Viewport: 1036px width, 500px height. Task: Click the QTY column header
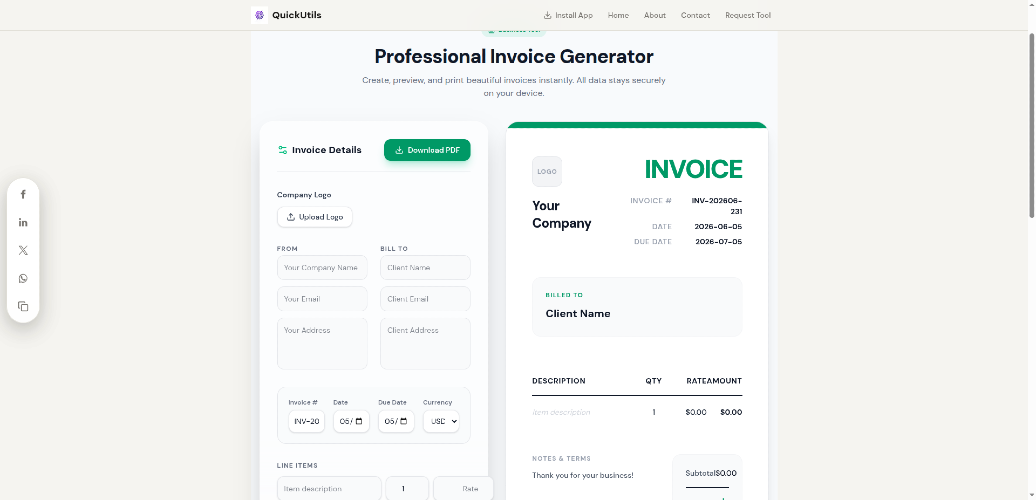pos(653,381)
